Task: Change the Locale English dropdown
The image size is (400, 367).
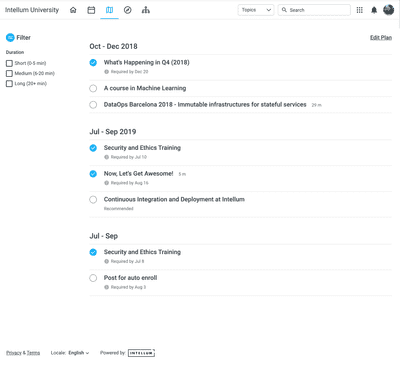Action: click(79, 353)
